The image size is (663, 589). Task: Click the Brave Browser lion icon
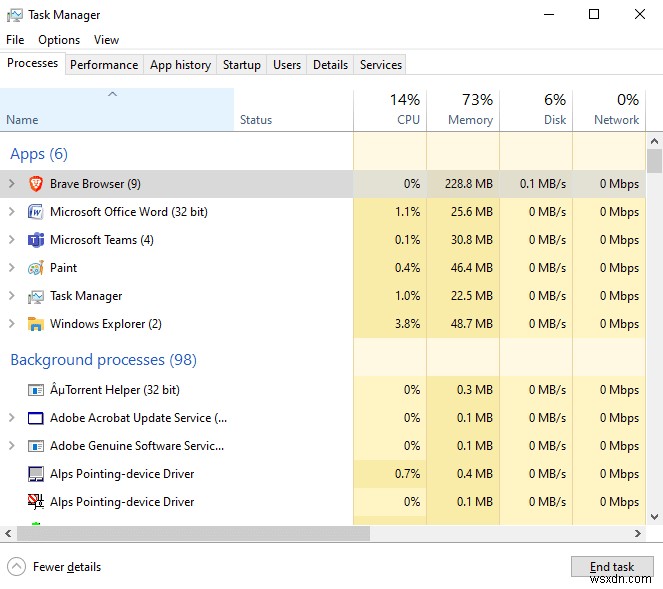[x=36, y=184]
